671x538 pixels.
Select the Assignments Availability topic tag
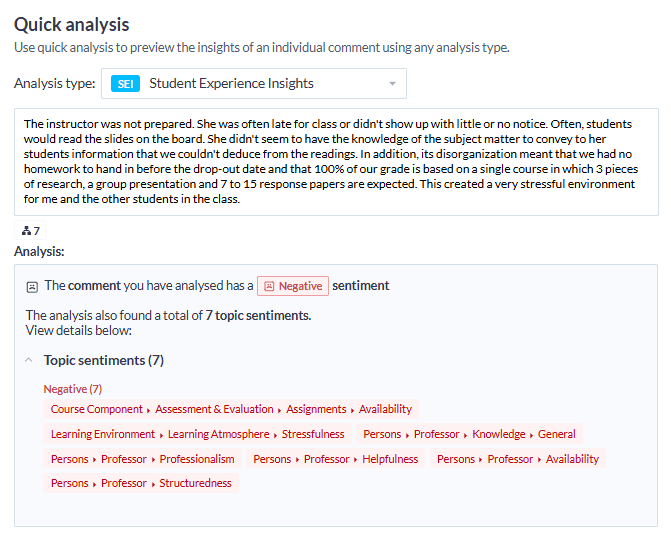[x=231, y=409]
